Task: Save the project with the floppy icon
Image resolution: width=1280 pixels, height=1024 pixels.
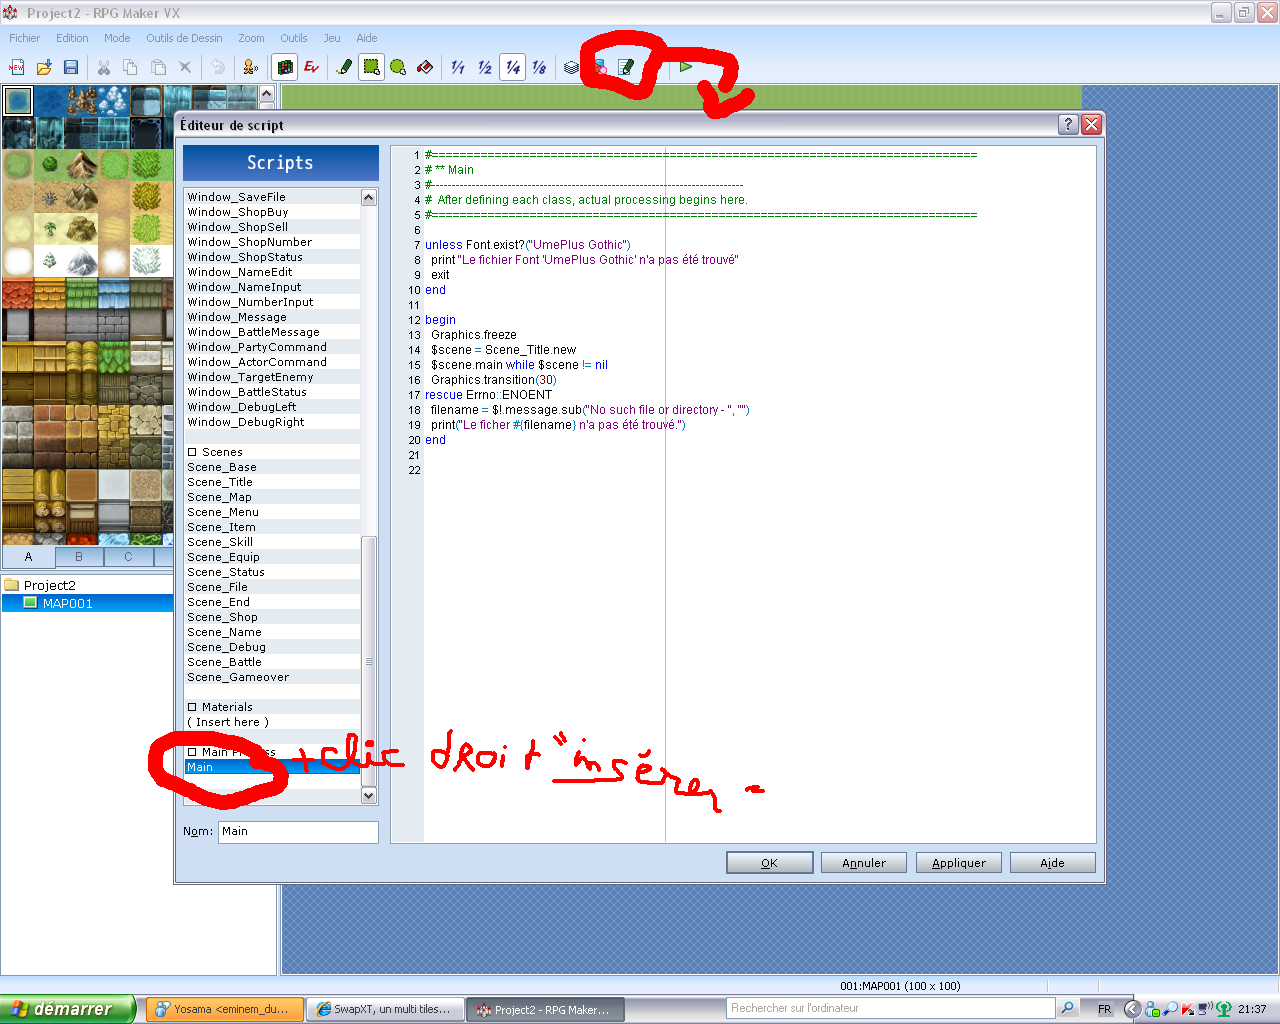Action: click(x=71, y=67)
